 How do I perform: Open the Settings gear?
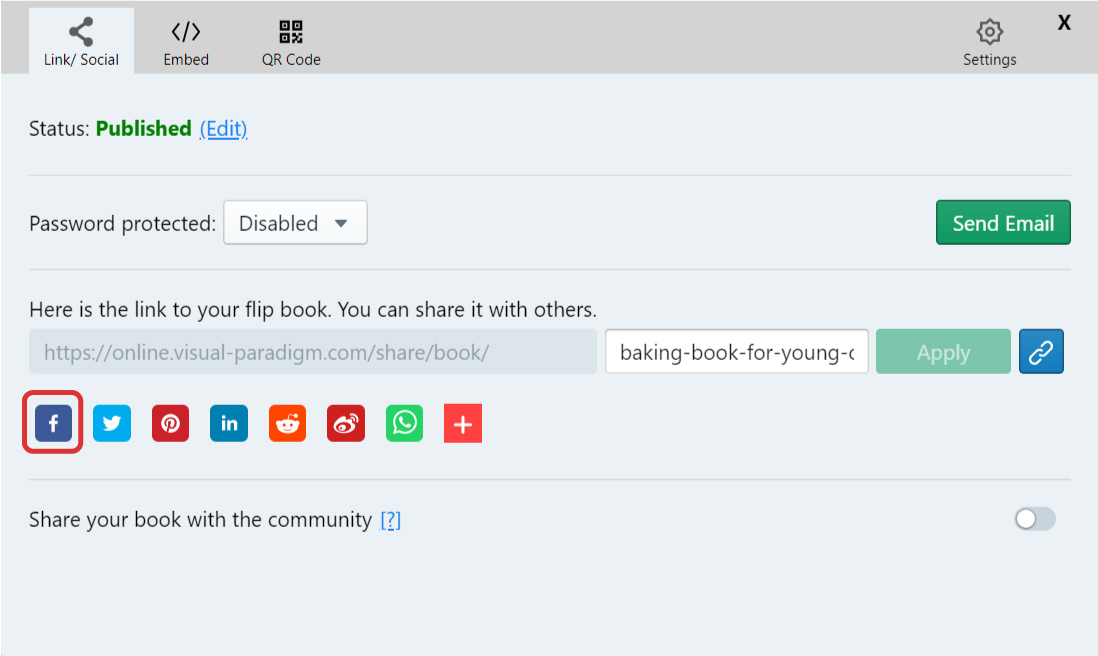pos(989,42)
